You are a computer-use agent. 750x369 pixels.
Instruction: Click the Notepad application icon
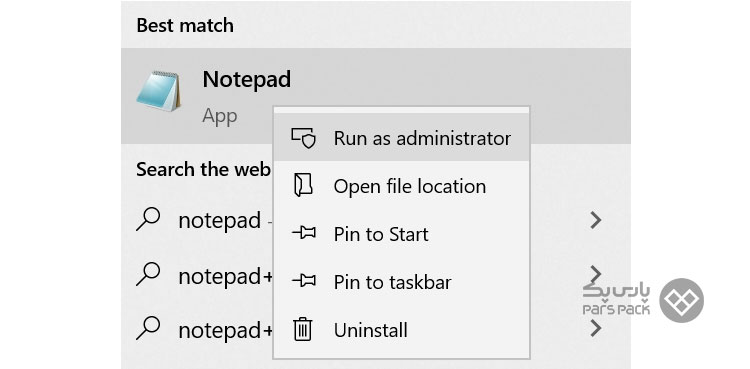click(x=159, y=91)
